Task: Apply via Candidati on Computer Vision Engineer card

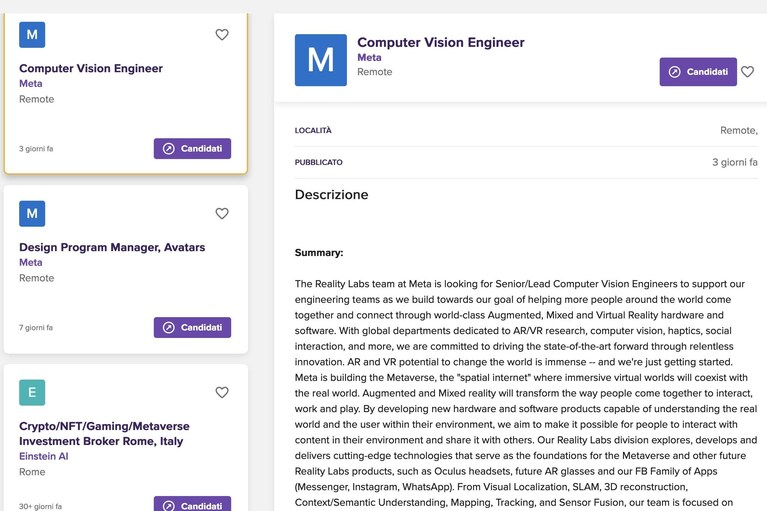Action: [x=192, y=149]
